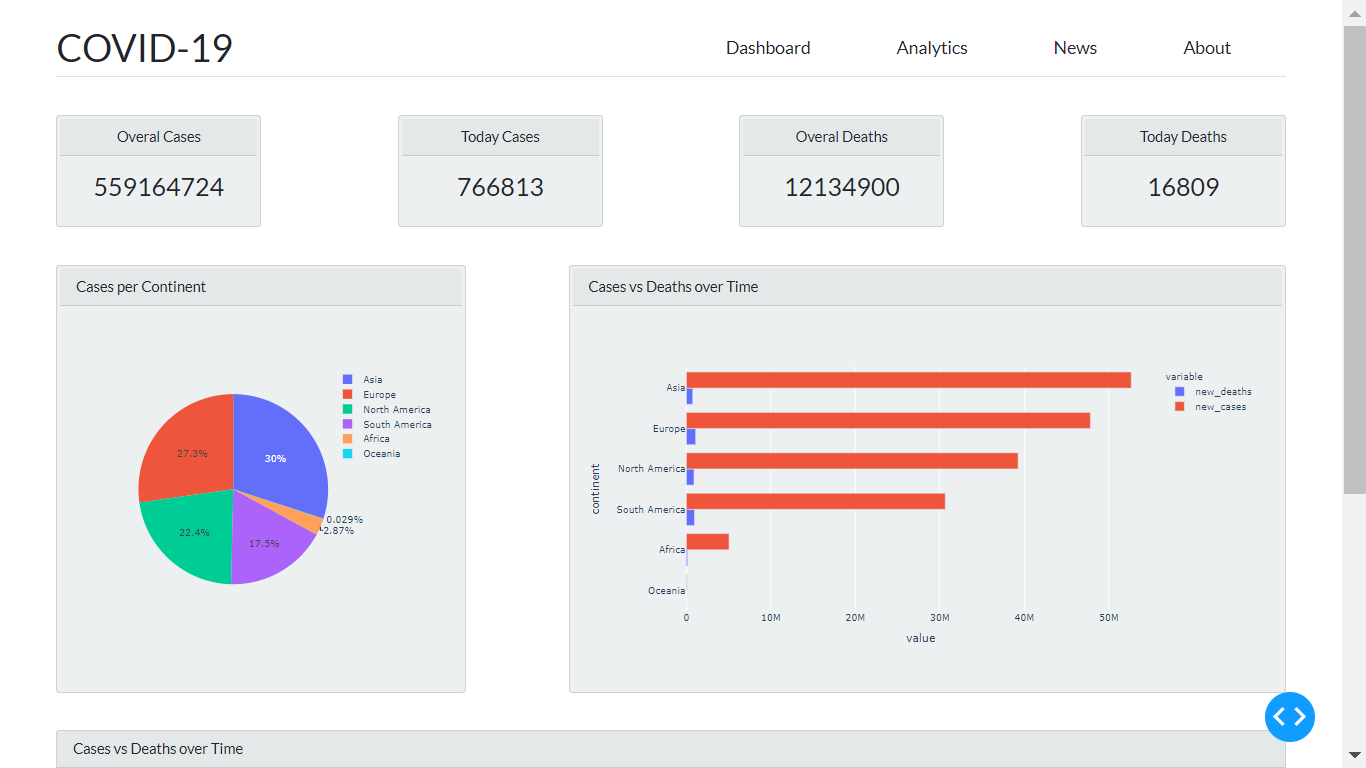Open the News section
The height and width of the screenshot is (768, 1366).
click(x=1075, y=47)
